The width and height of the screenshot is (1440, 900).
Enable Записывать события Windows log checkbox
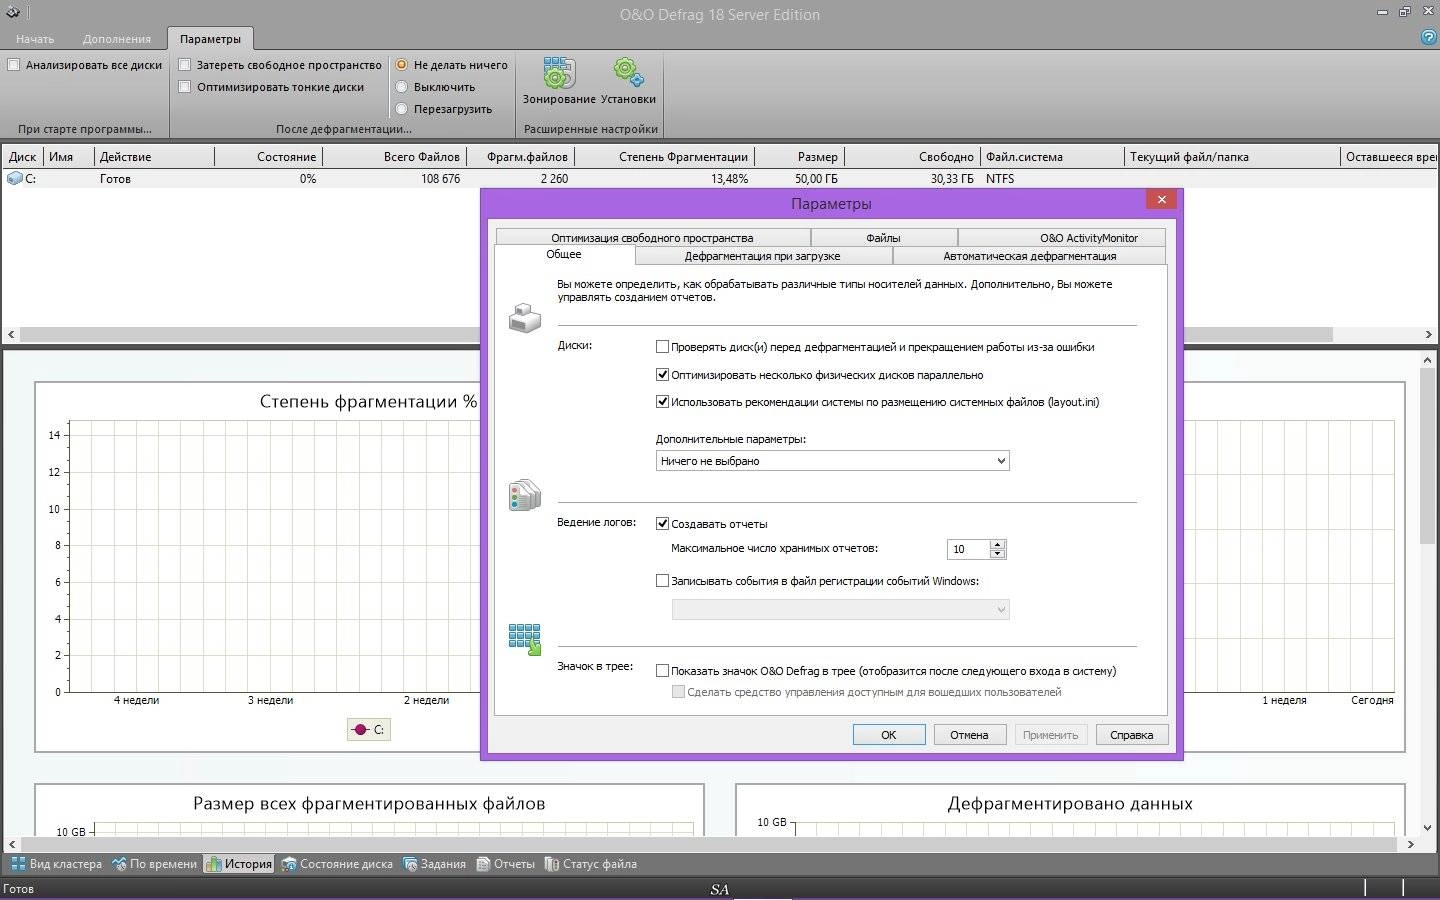tap(662, 581)
